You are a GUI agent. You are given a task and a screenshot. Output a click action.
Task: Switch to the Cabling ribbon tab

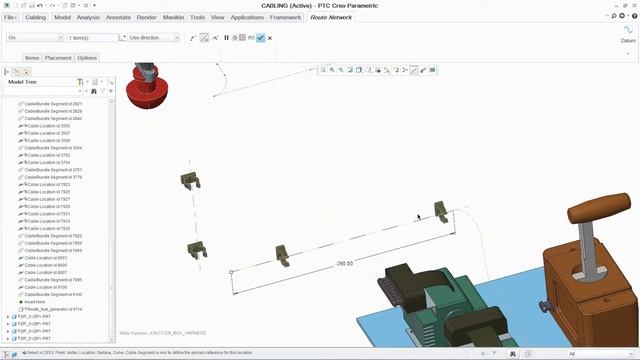[x=36, y=18]
